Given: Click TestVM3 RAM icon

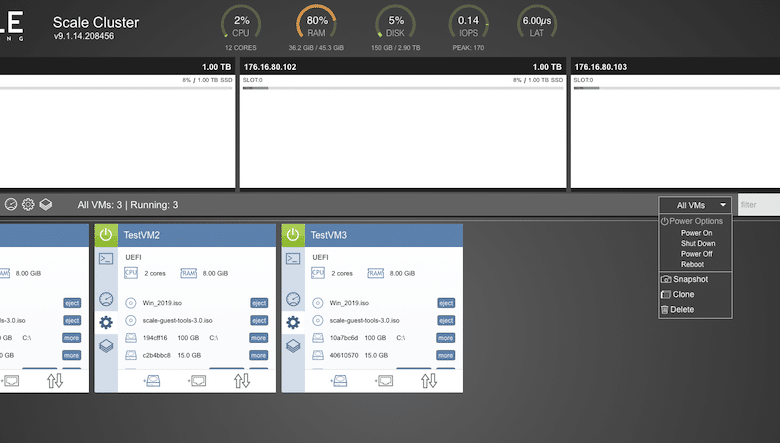Looking at the screenshot, I should [x=376, y=273].
